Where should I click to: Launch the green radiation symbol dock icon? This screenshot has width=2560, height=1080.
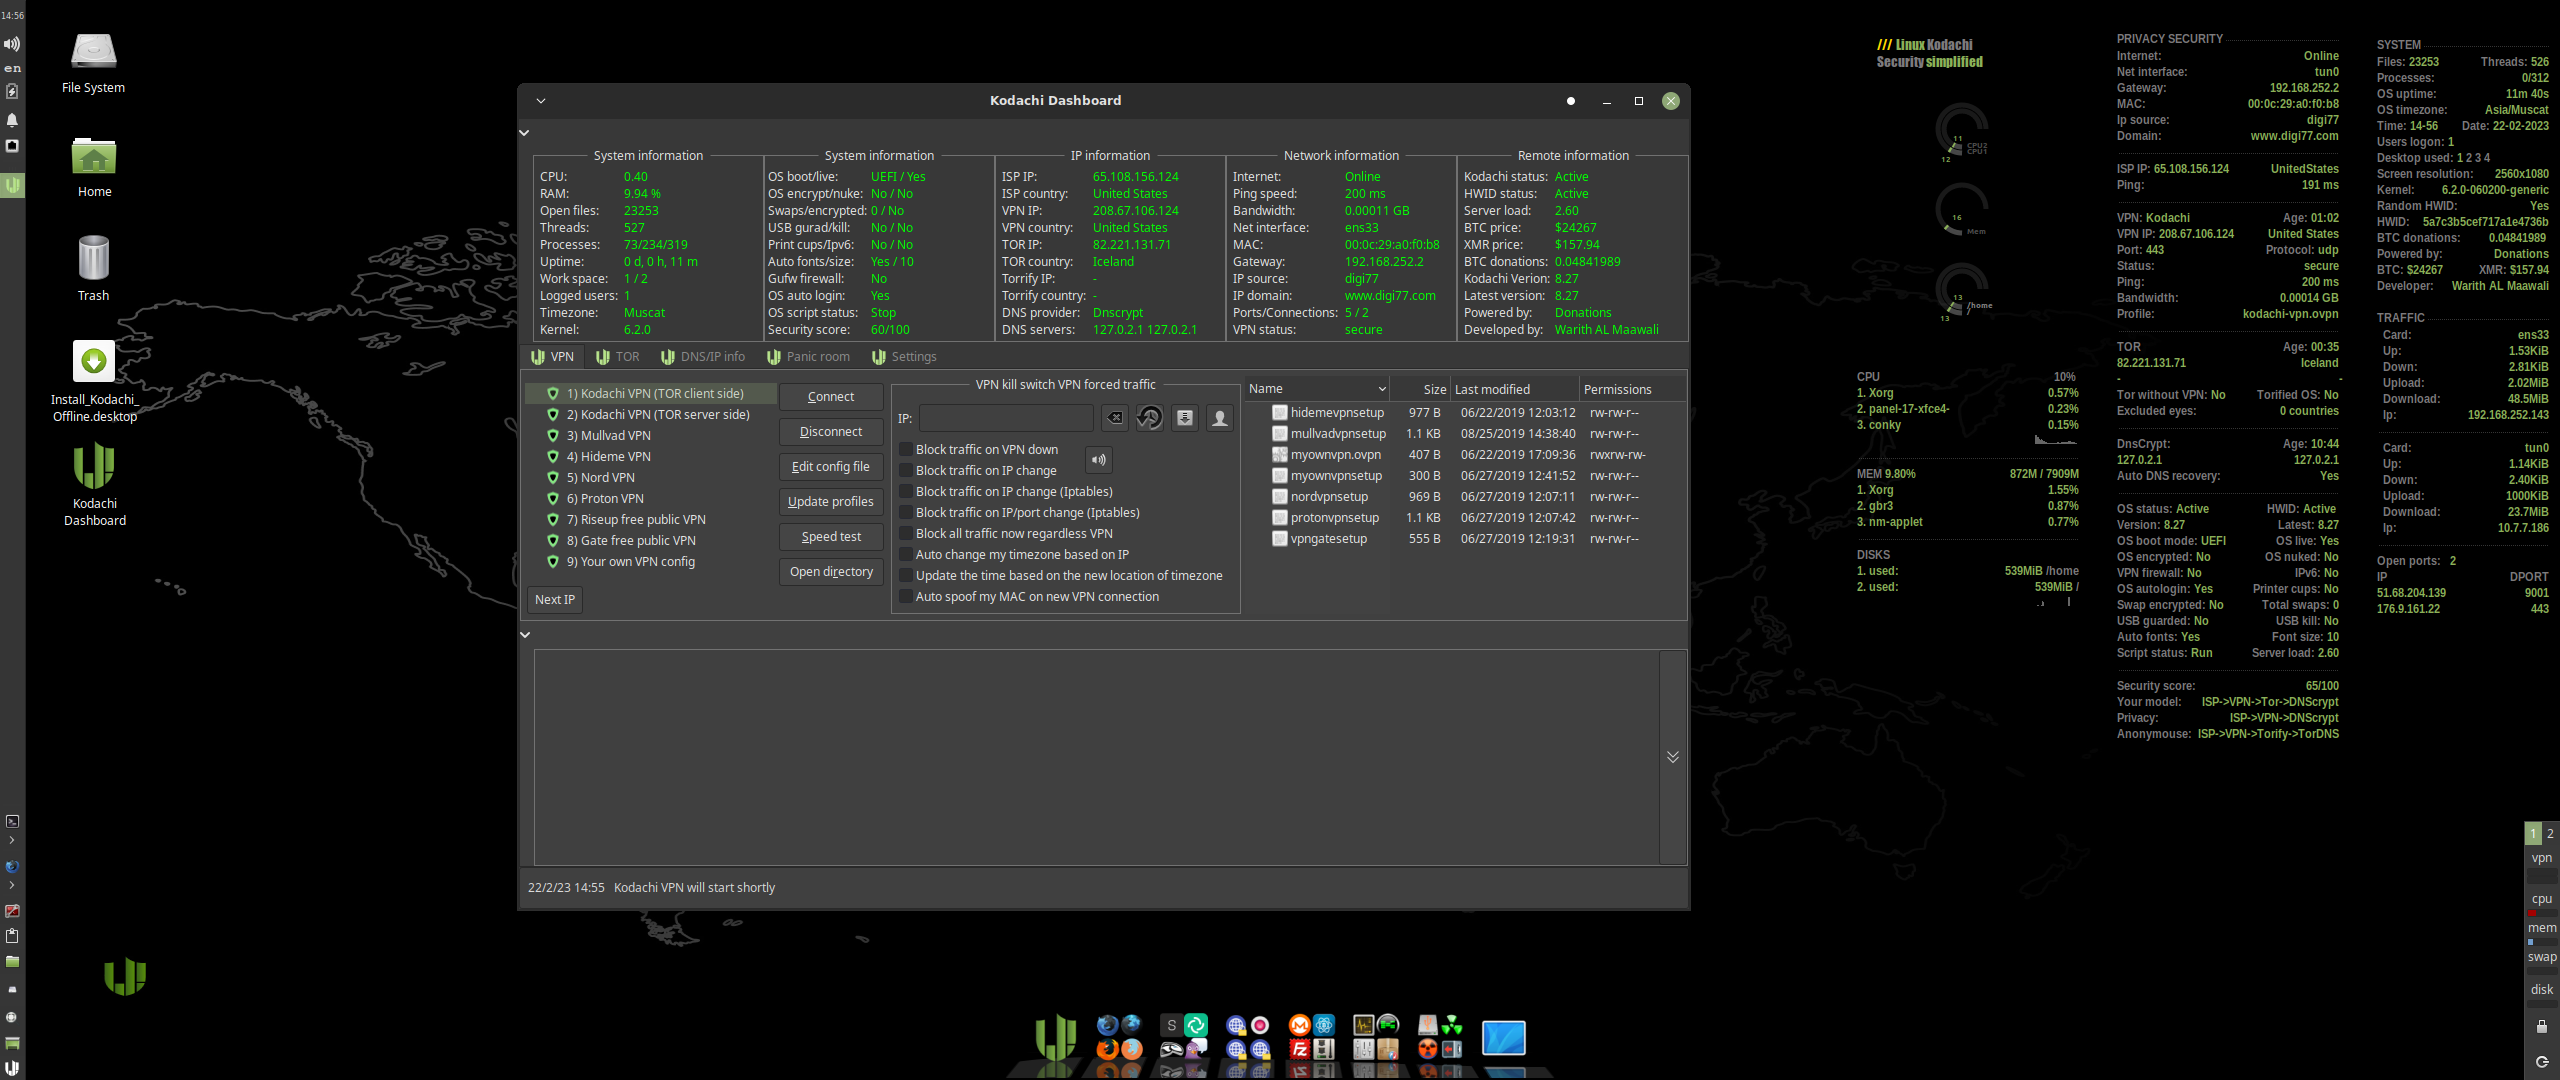[x=1452, y=1025]
